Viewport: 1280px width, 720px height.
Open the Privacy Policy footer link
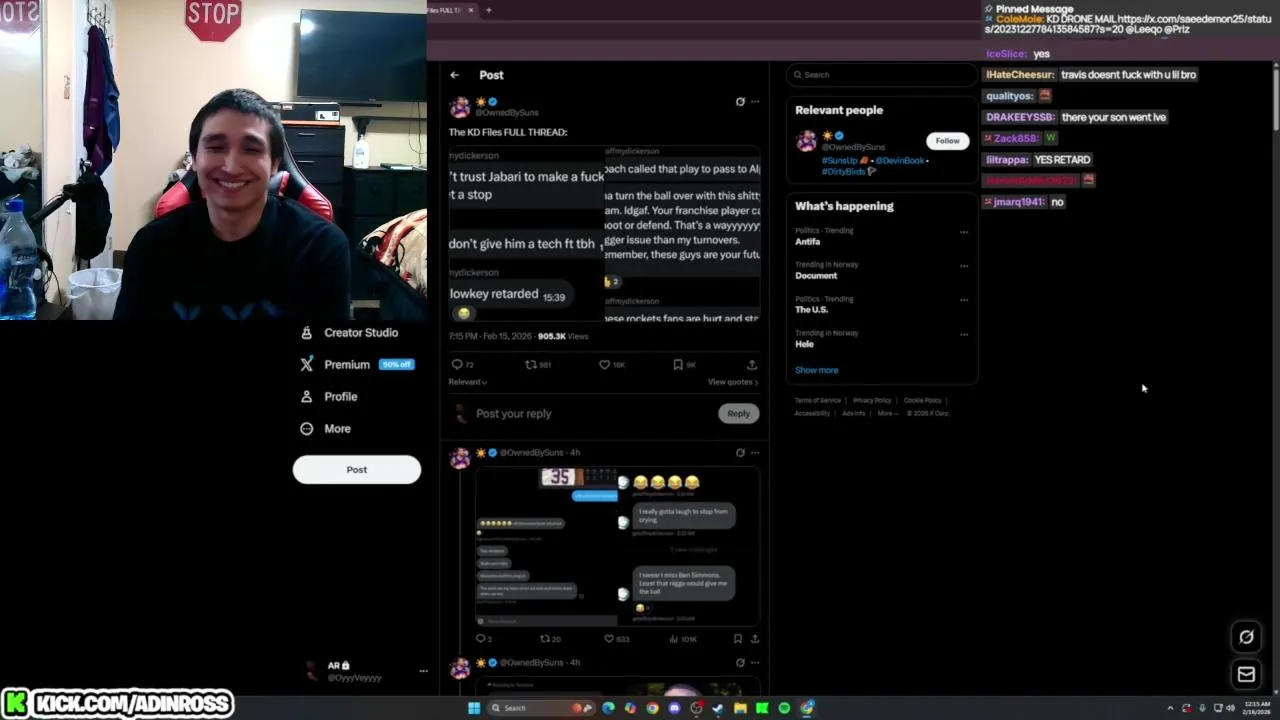pos(872,401)
